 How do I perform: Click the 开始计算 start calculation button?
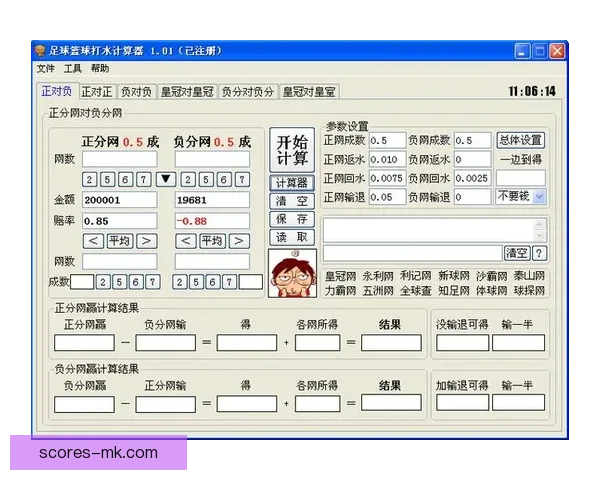tap(292, 150)
